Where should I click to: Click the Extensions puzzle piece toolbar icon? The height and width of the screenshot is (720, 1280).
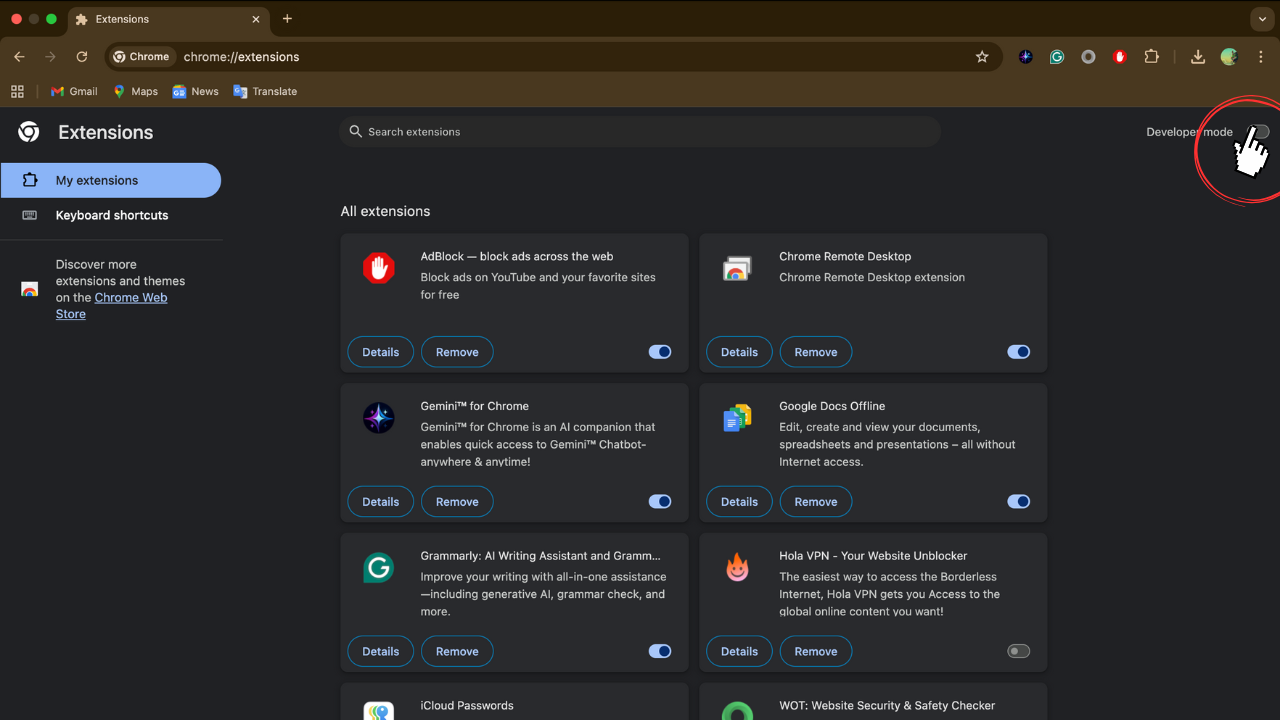tap(1151, 57)
